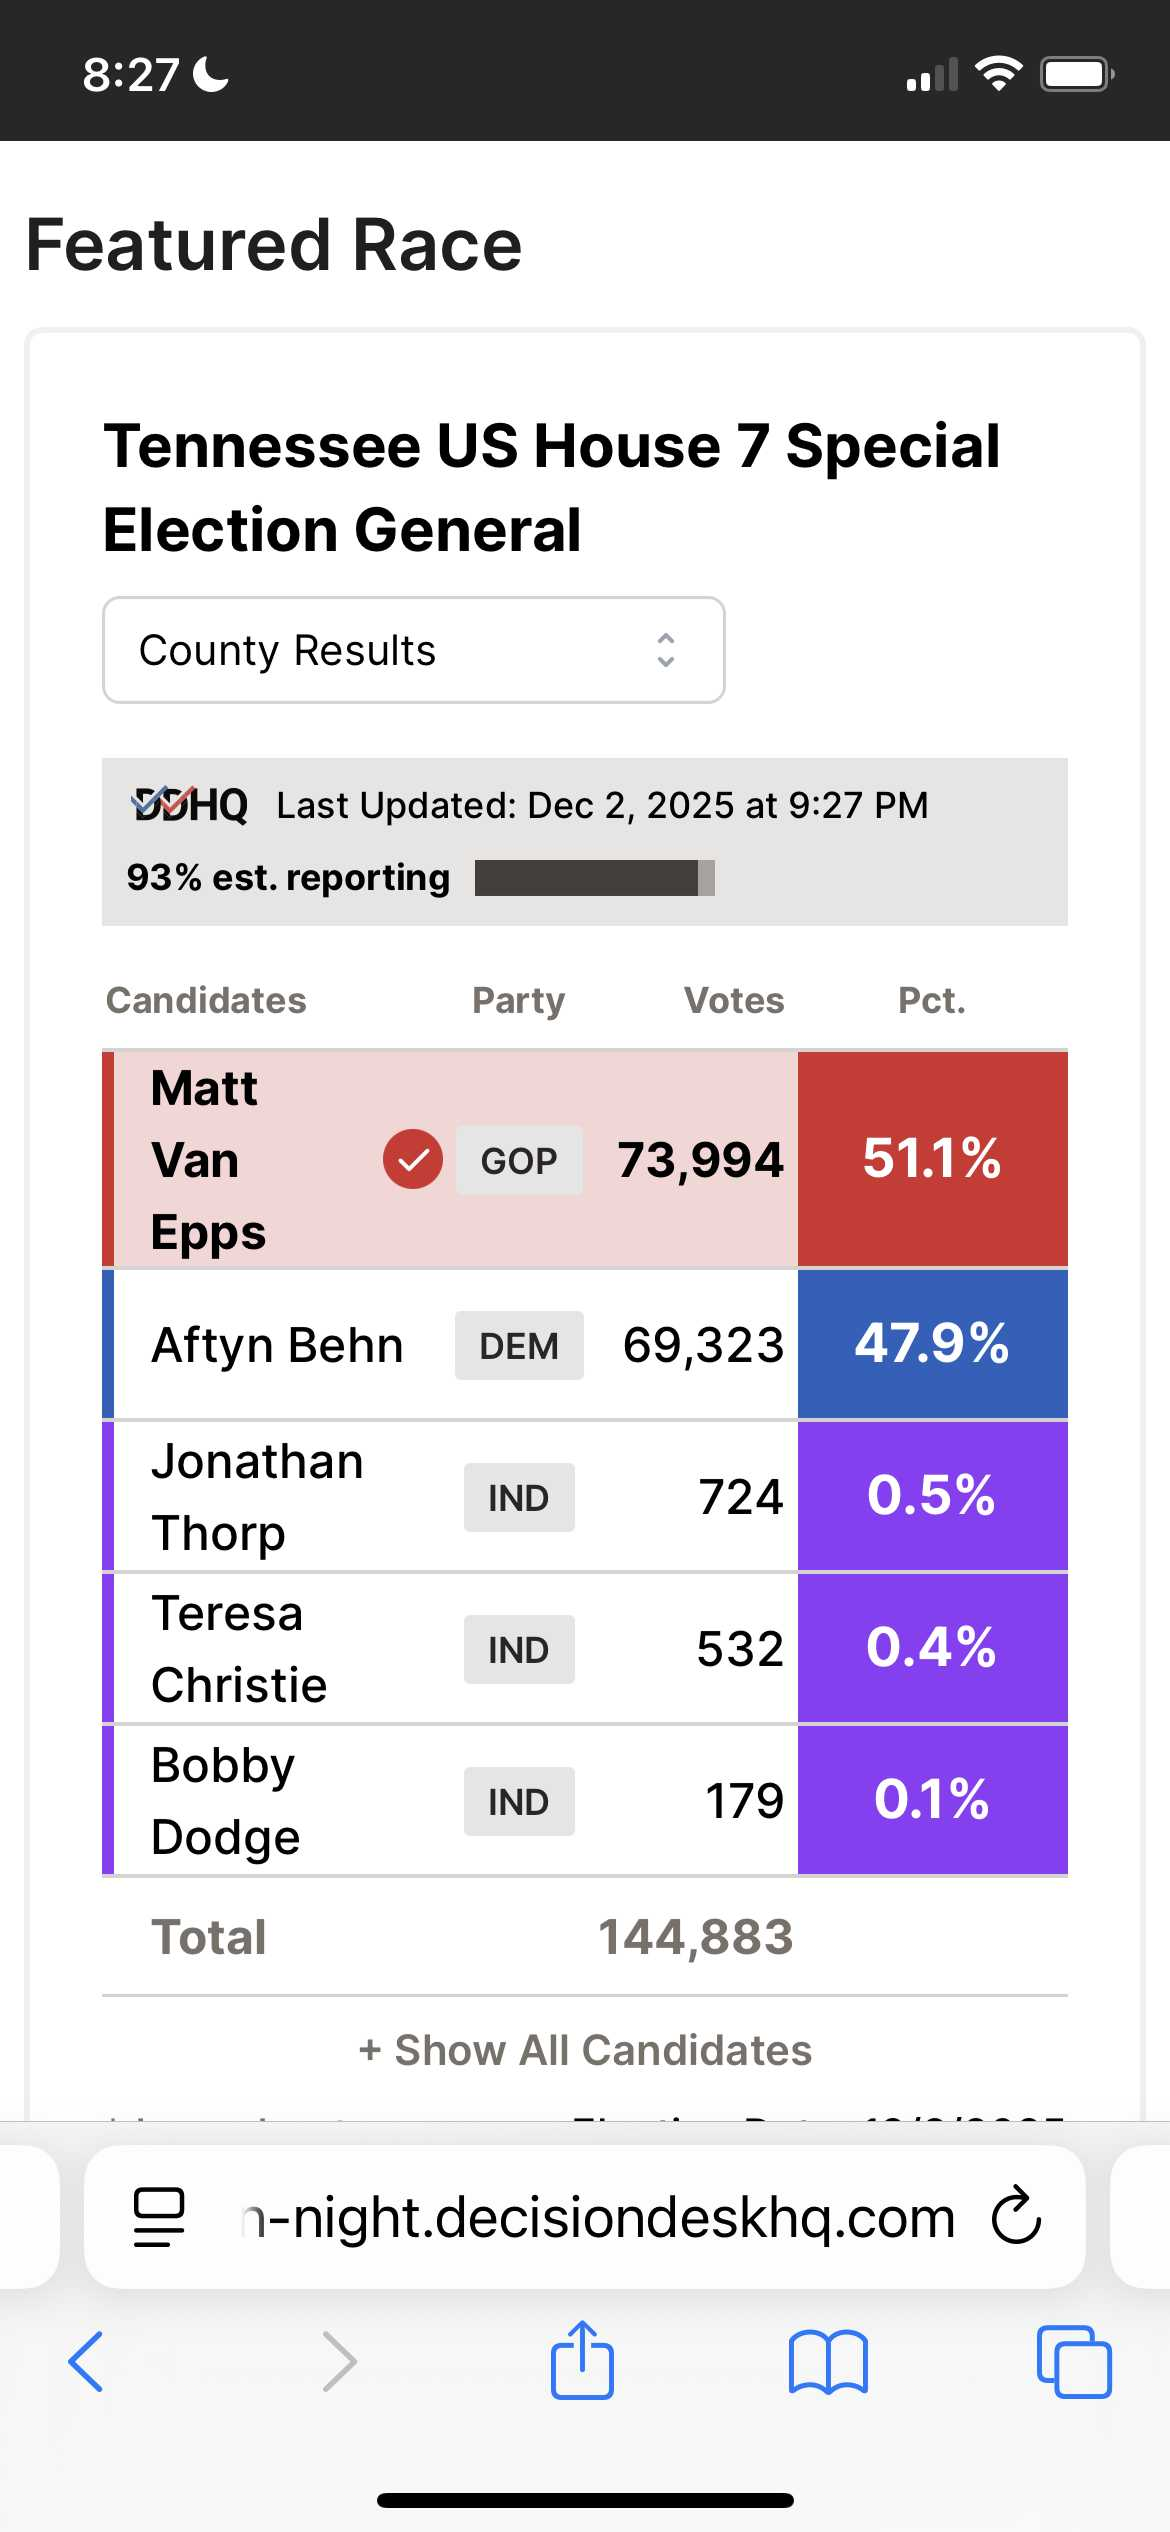Tap the County Results selector arrows
This screenshot has height=2532, width=1170.
click(665, 650)
